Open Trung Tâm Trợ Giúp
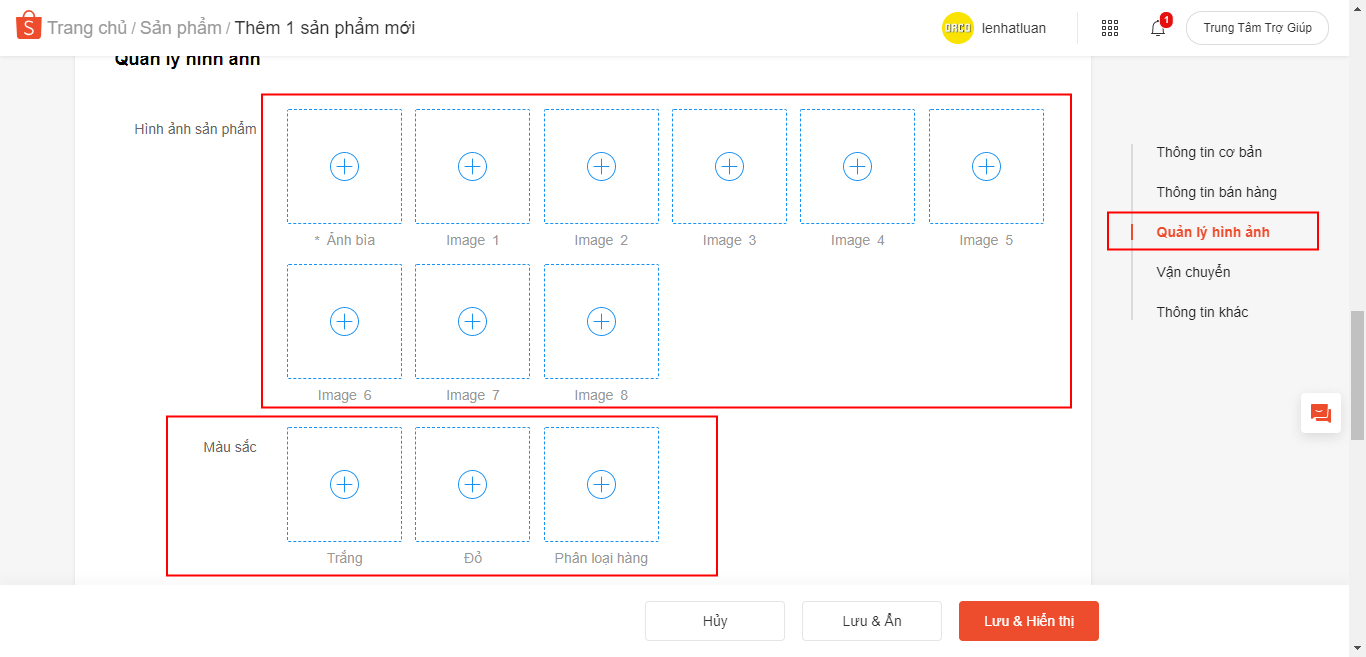Image resolution: width=1366 pixels, height=657 pixels. tap(1257, 27)
